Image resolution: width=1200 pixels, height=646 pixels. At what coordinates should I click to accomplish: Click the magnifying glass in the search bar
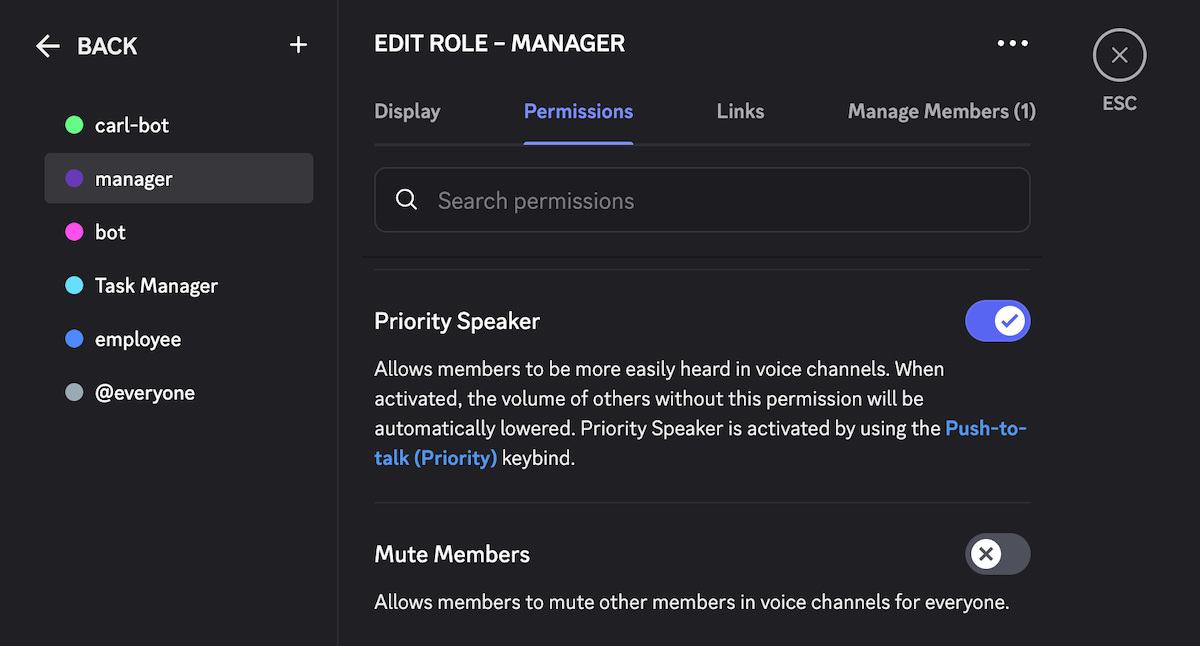point(406,200)
